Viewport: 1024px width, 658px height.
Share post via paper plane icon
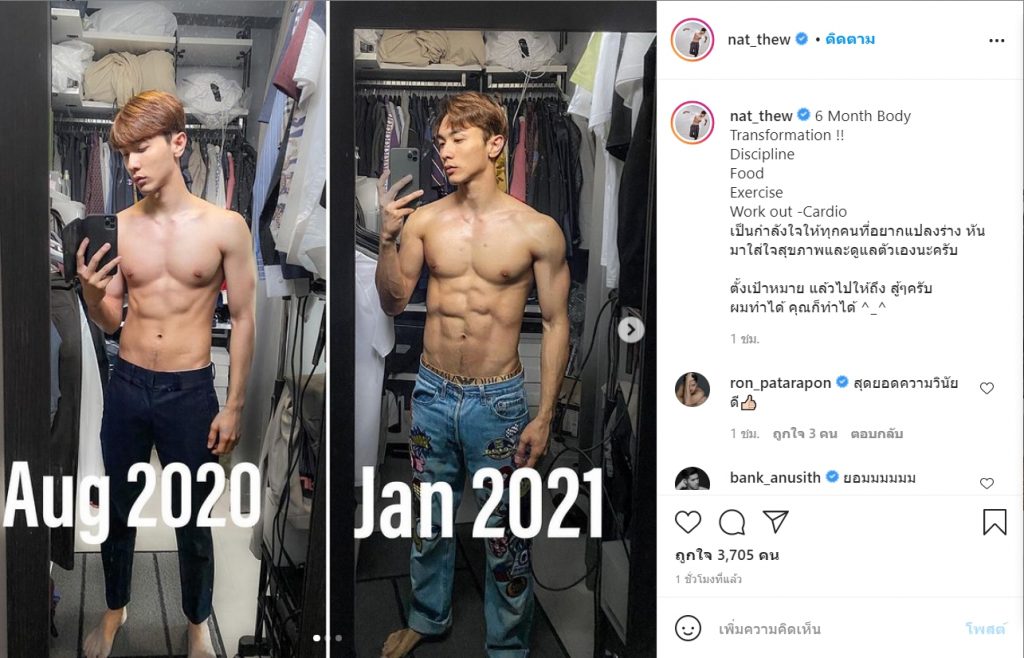tap(775, 522)
